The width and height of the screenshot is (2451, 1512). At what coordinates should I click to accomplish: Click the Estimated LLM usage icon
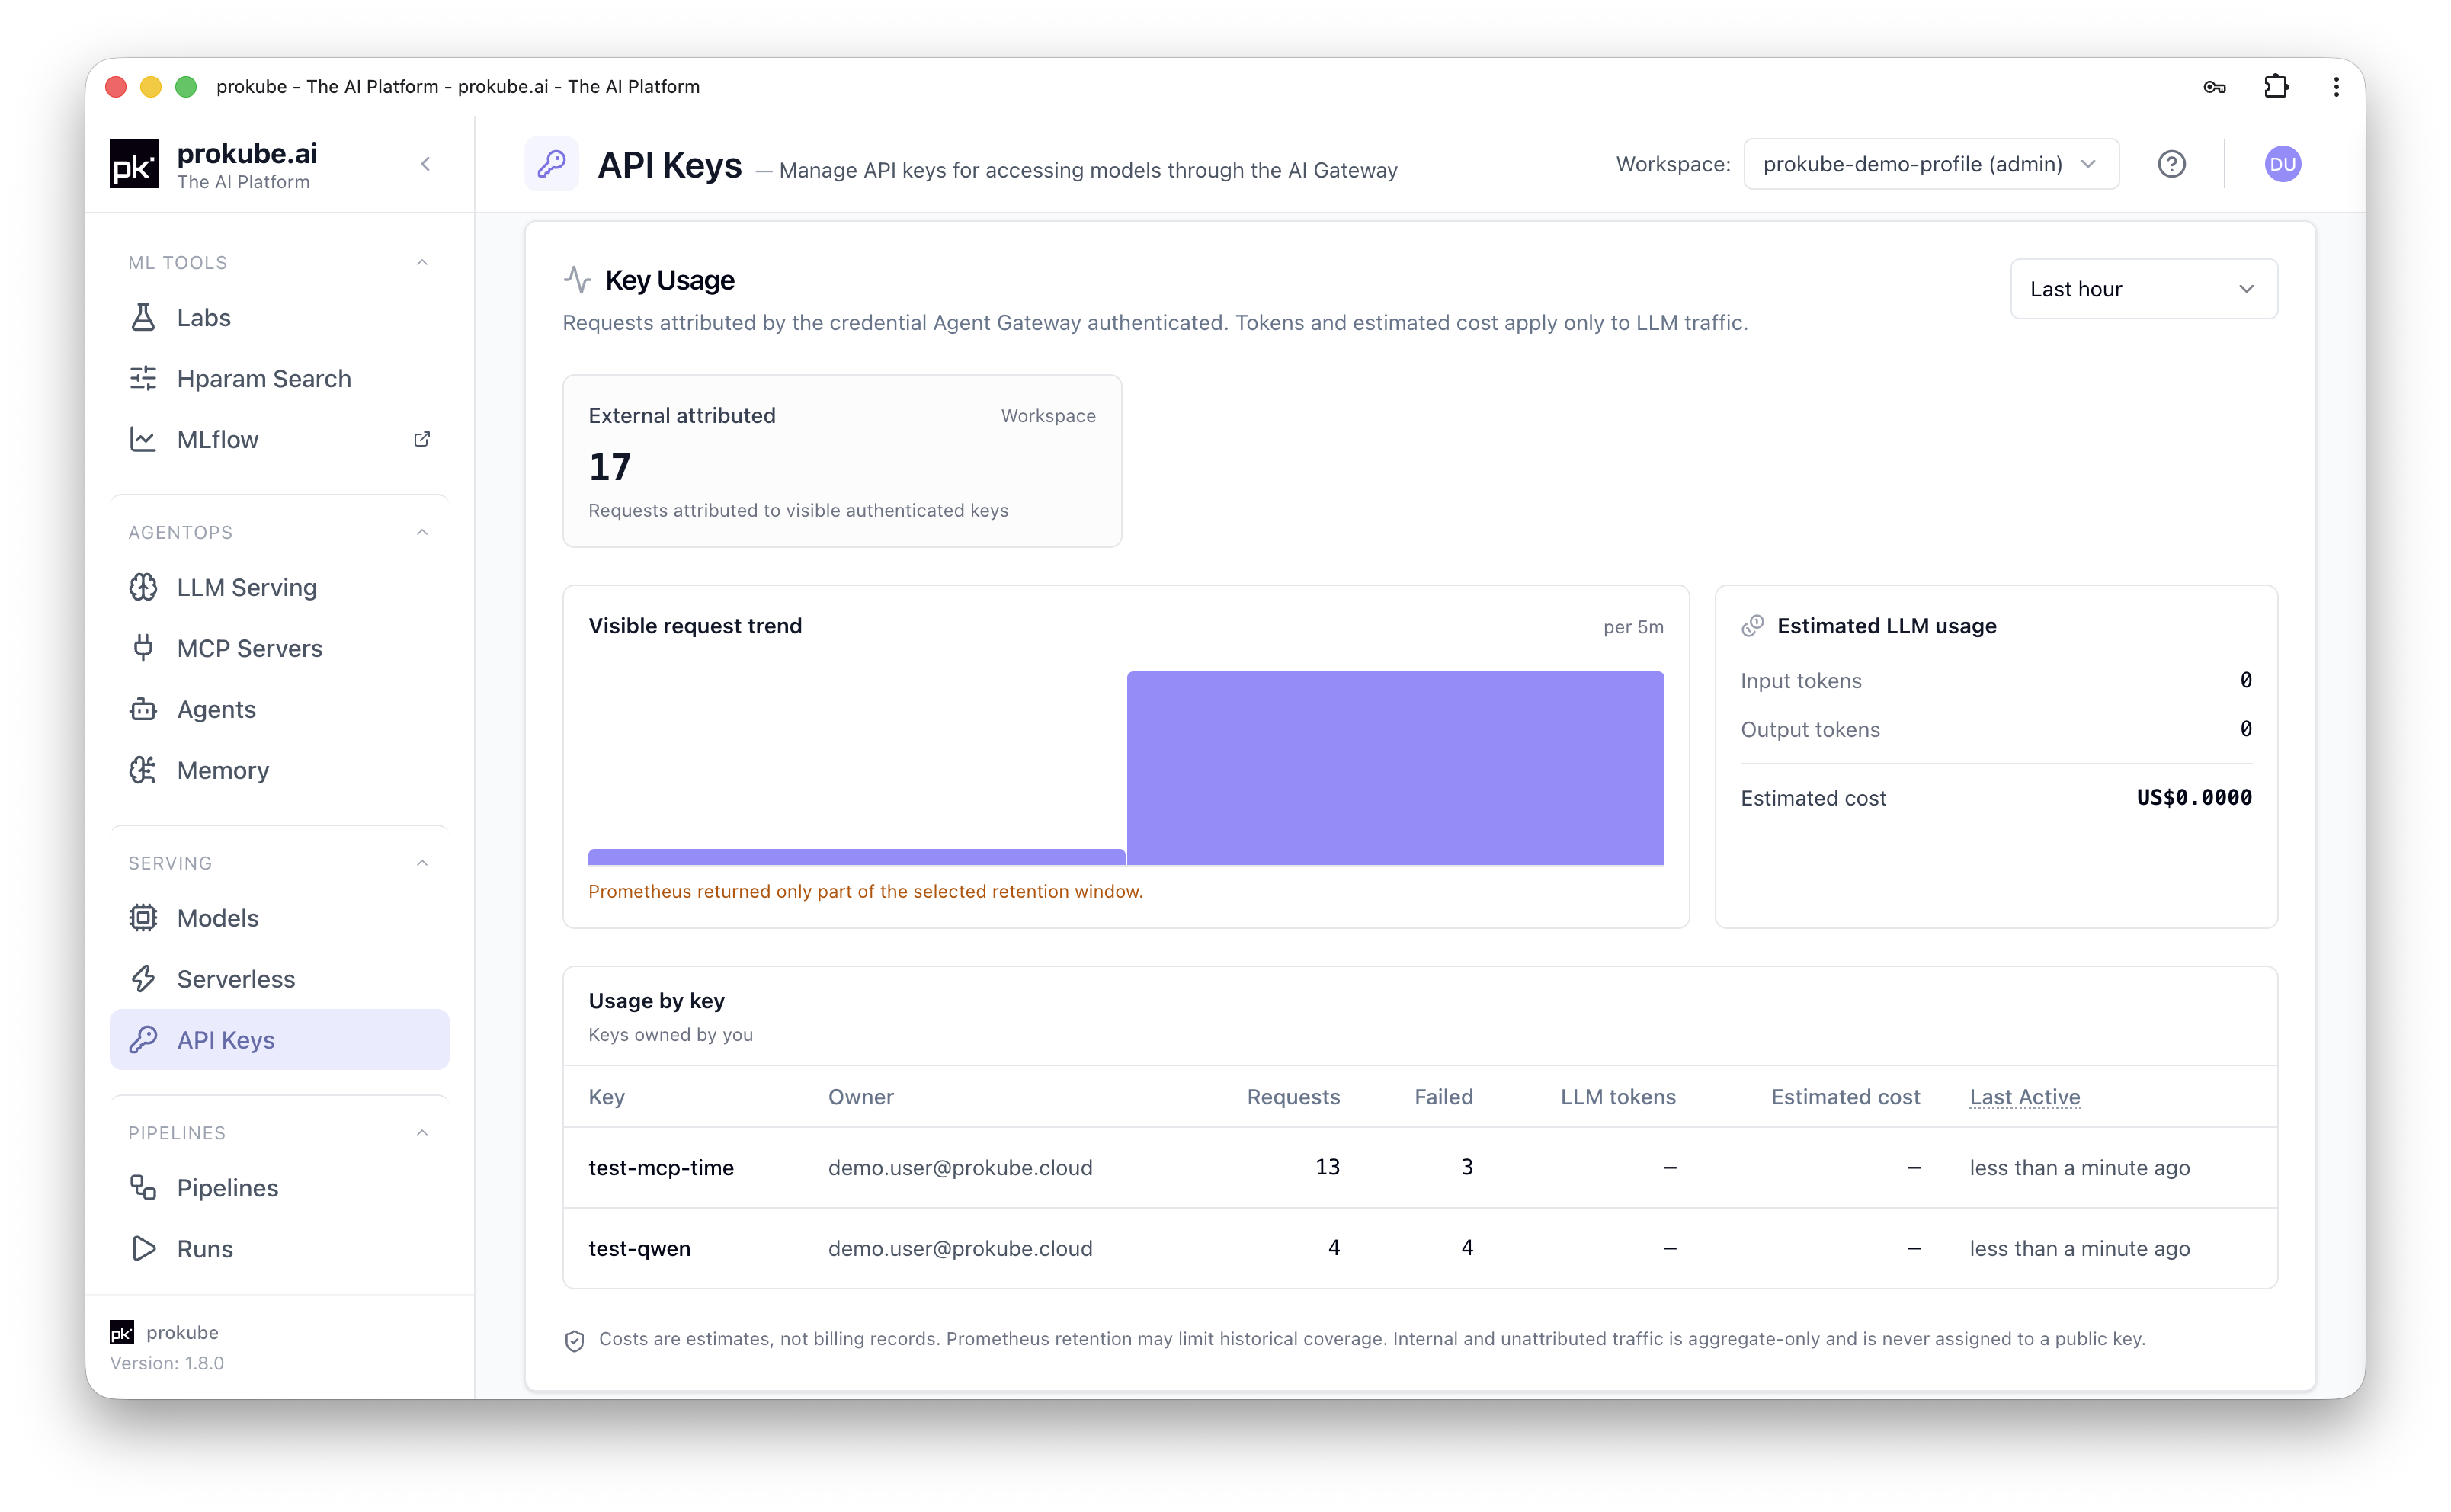pyautogui.click(x=1752, y=626)
